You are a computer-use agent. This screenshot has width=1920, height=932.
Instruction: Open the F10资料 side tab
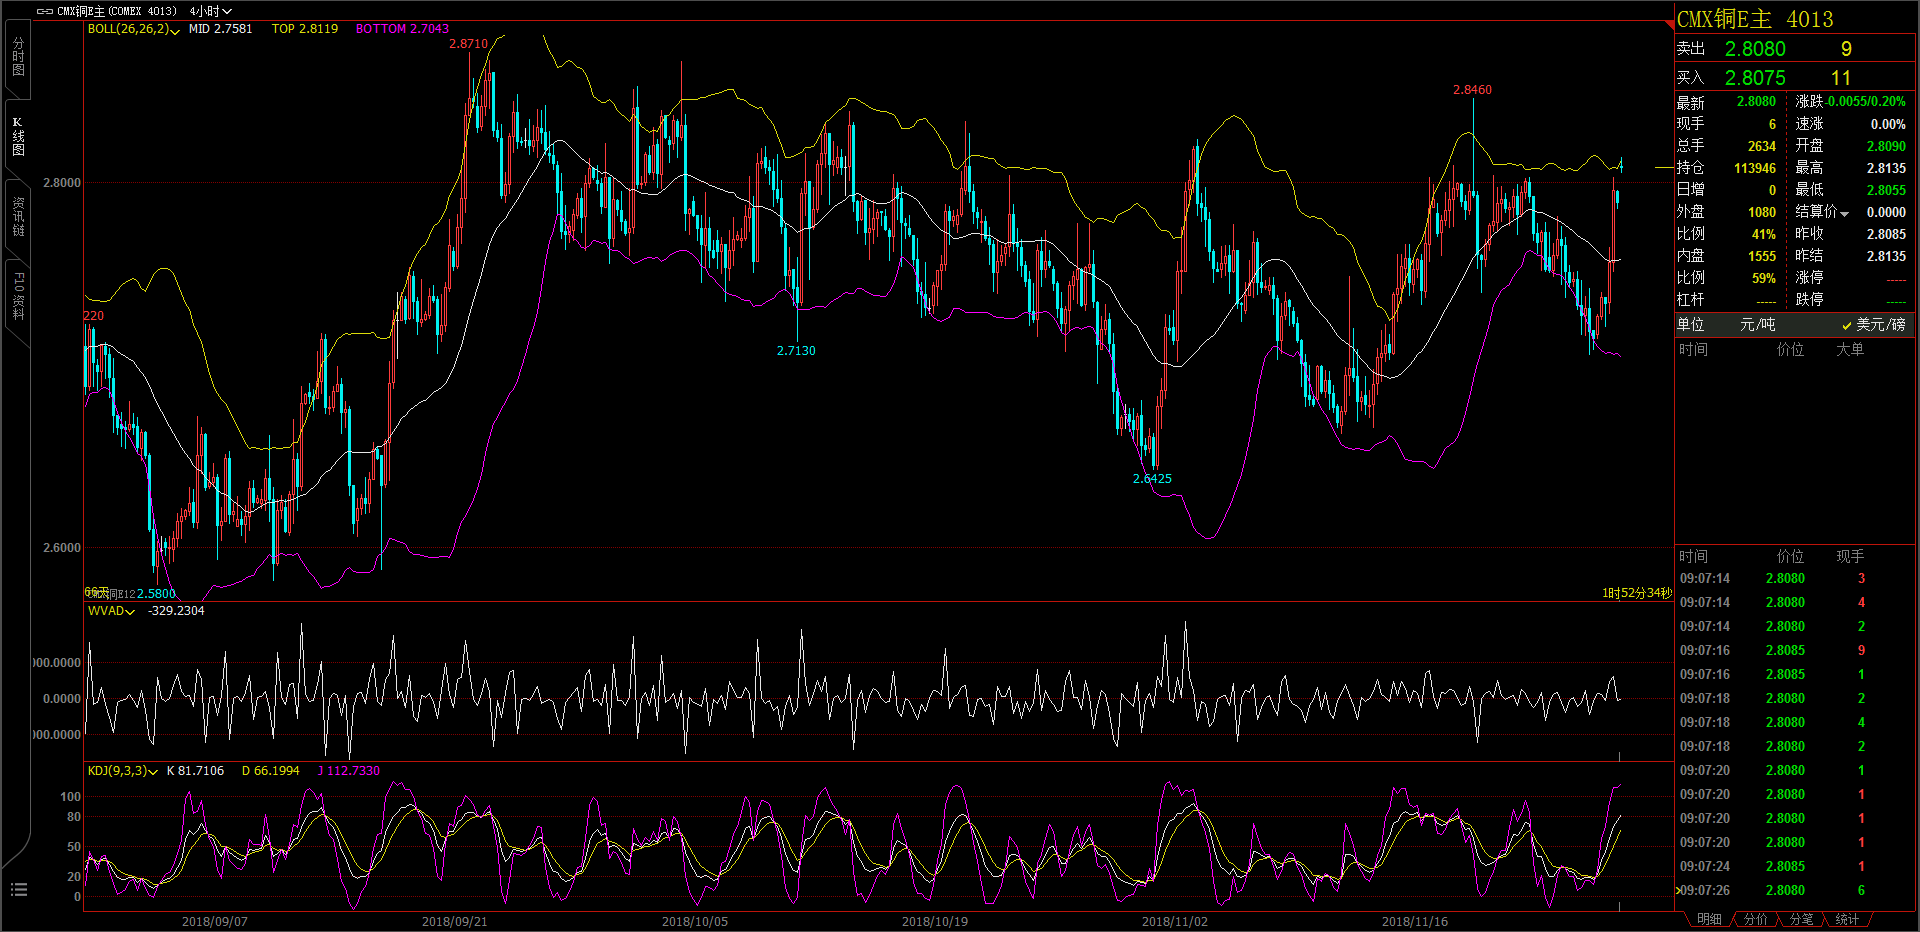(x=18, y=297)
